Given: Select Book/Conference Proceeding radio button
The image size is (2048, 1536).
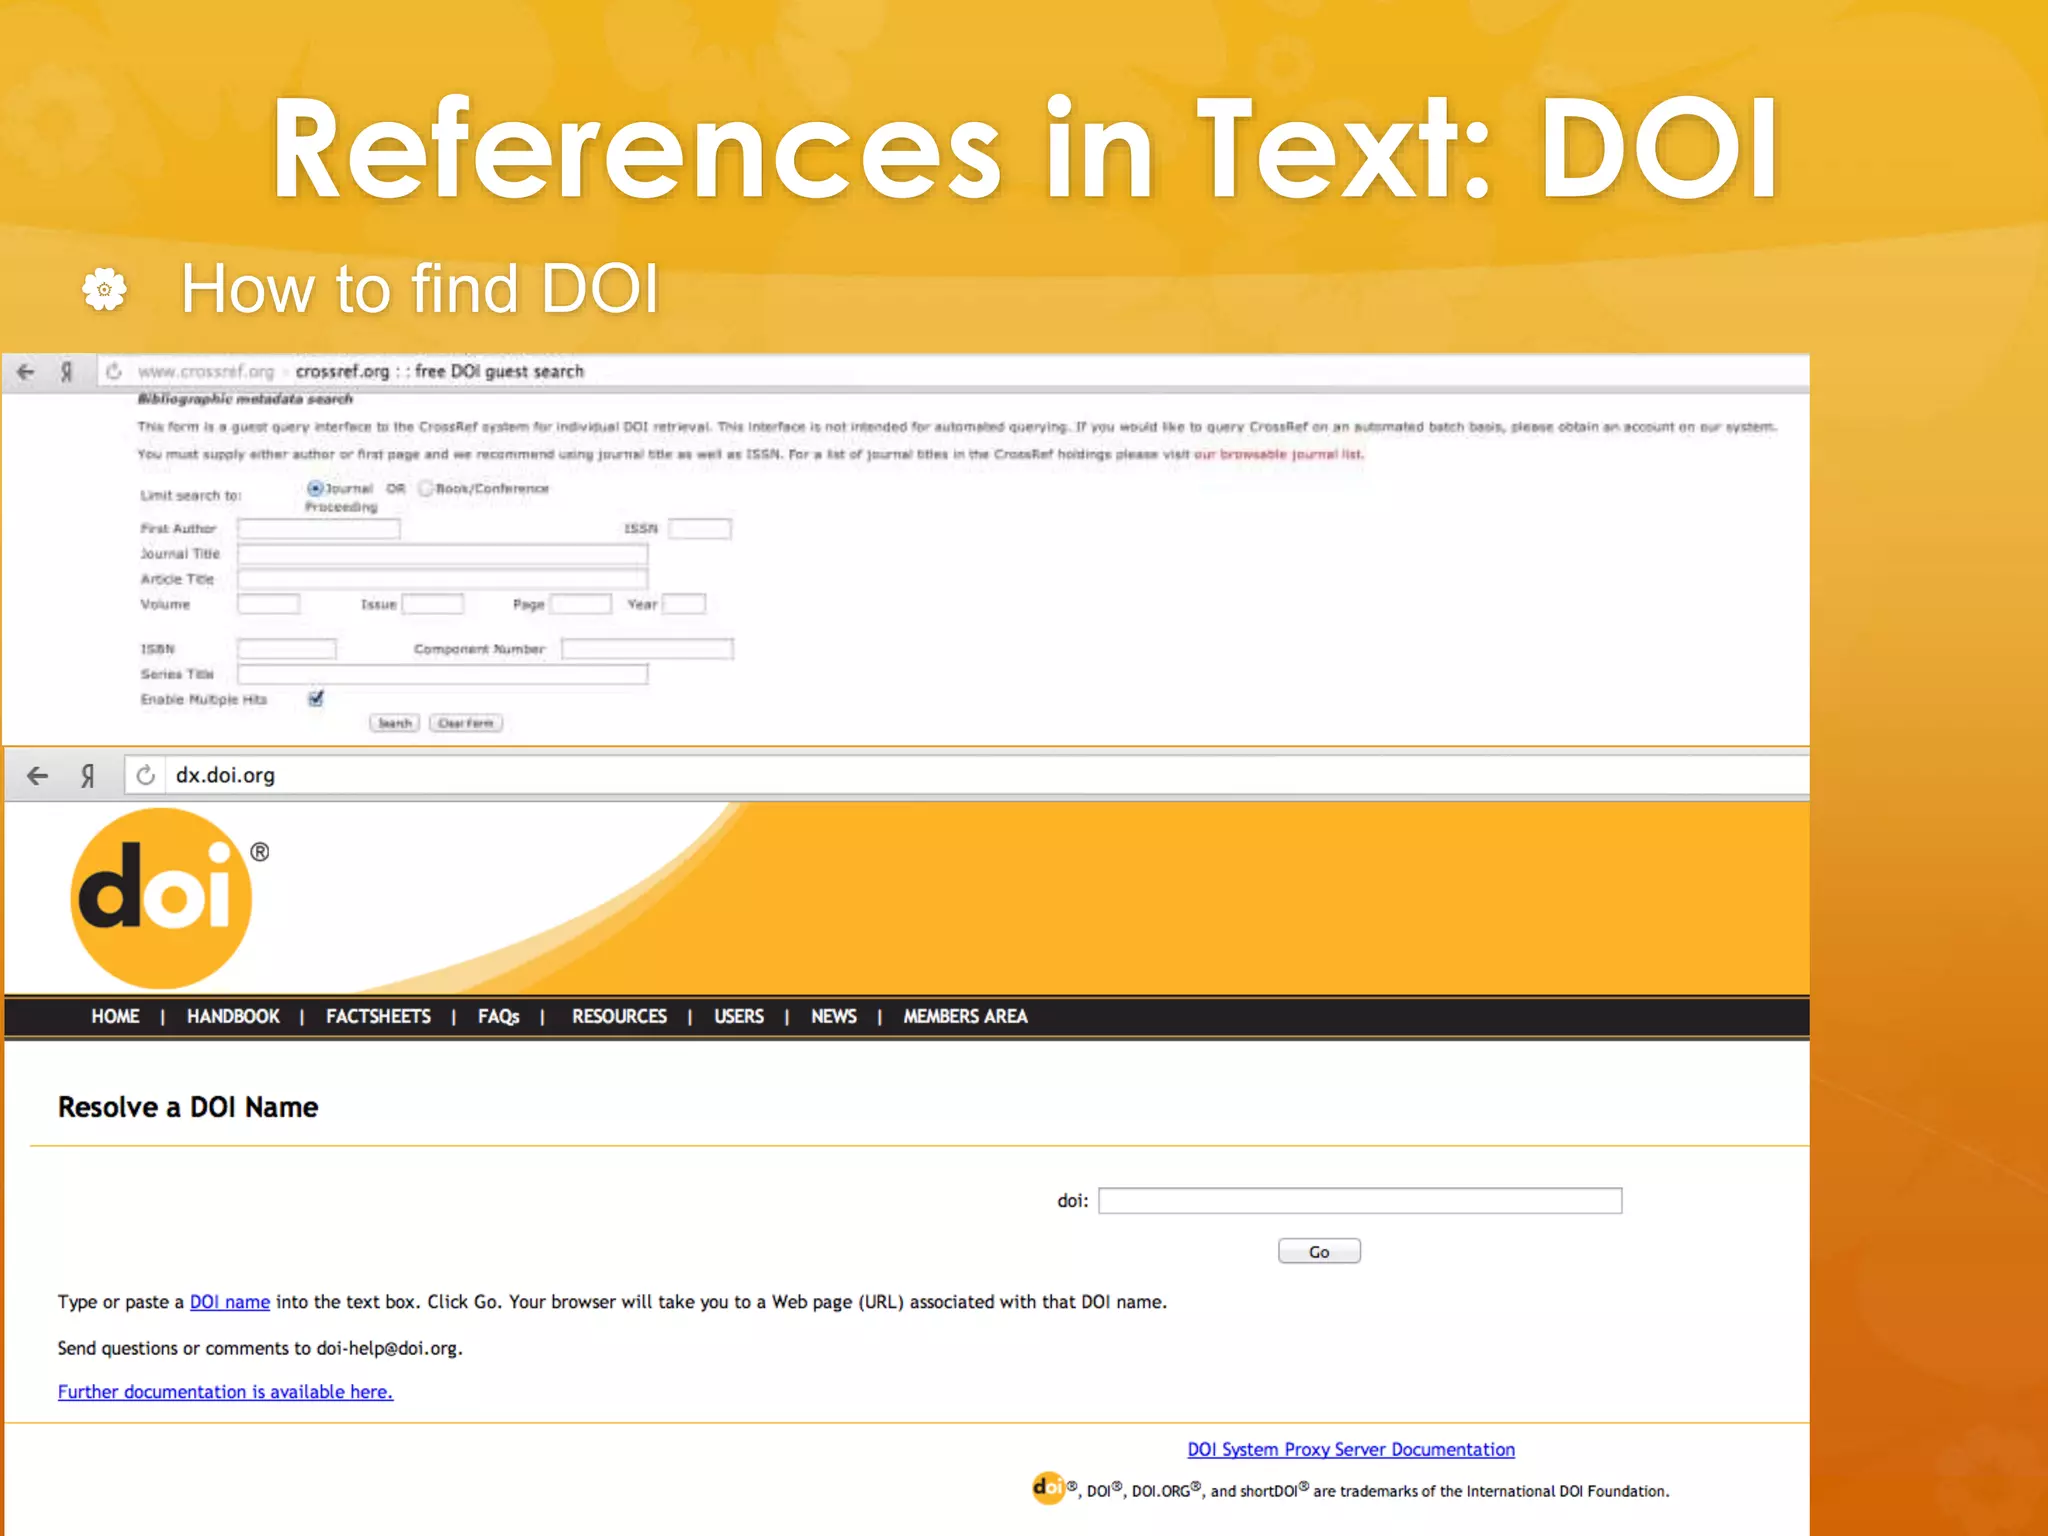Looking at the screenshot, I should pyautogui.click(x=426, y=488).
